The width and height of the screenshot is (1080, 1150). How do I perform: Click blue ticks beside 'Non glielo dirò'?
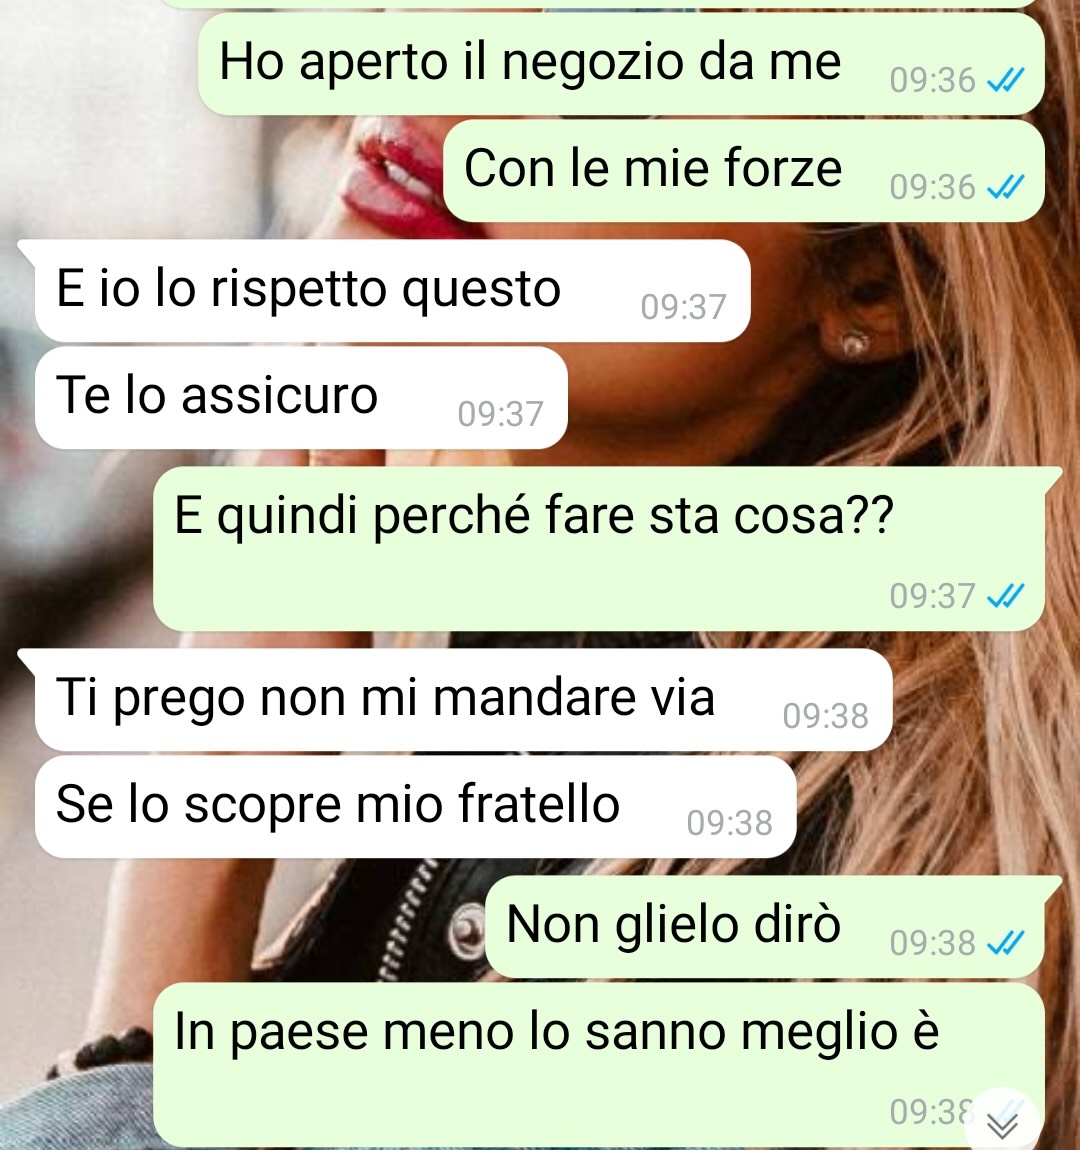point(1005,942)
